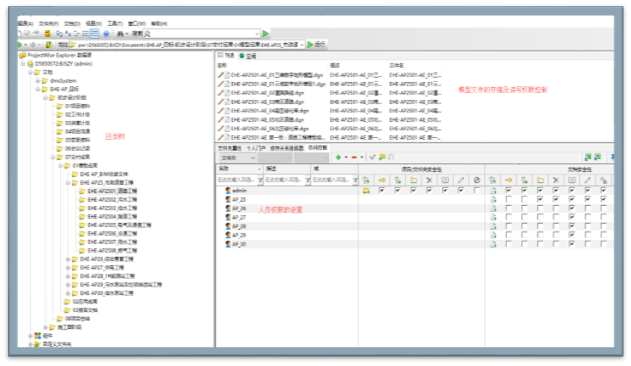The width and height of the screenshot is (631, 366).
Task: Expand the EHE-AP30 folder node
Action: coord(68,293)
